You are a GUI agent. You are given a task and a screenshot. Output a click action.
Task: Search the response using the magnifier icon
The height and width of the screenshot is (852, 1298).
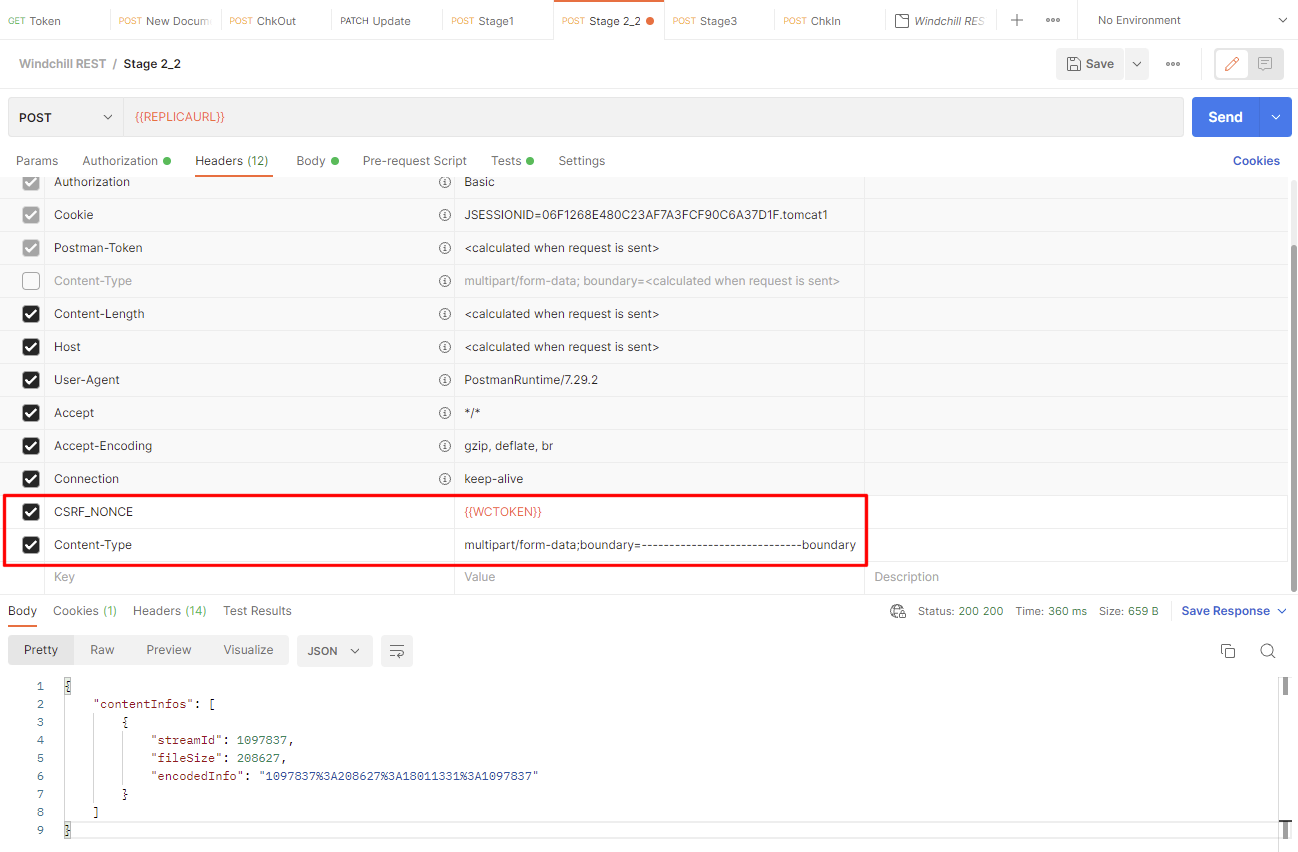tap(1267, 651)
